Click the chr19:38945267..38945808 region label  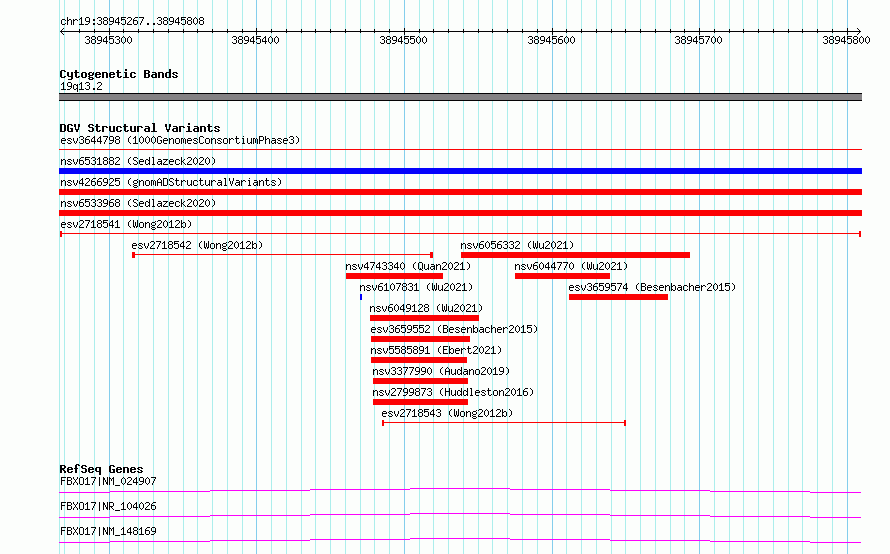pos(132,21)
